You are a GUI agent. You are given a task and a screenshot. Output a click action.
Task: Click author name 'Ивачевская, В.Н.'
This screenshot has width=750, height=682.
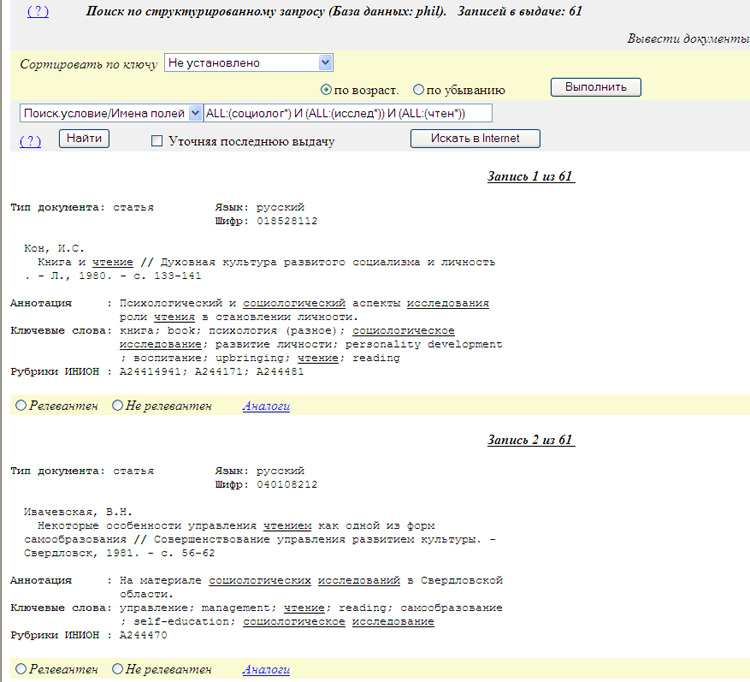pyautogui.click(x=78, y=512)
